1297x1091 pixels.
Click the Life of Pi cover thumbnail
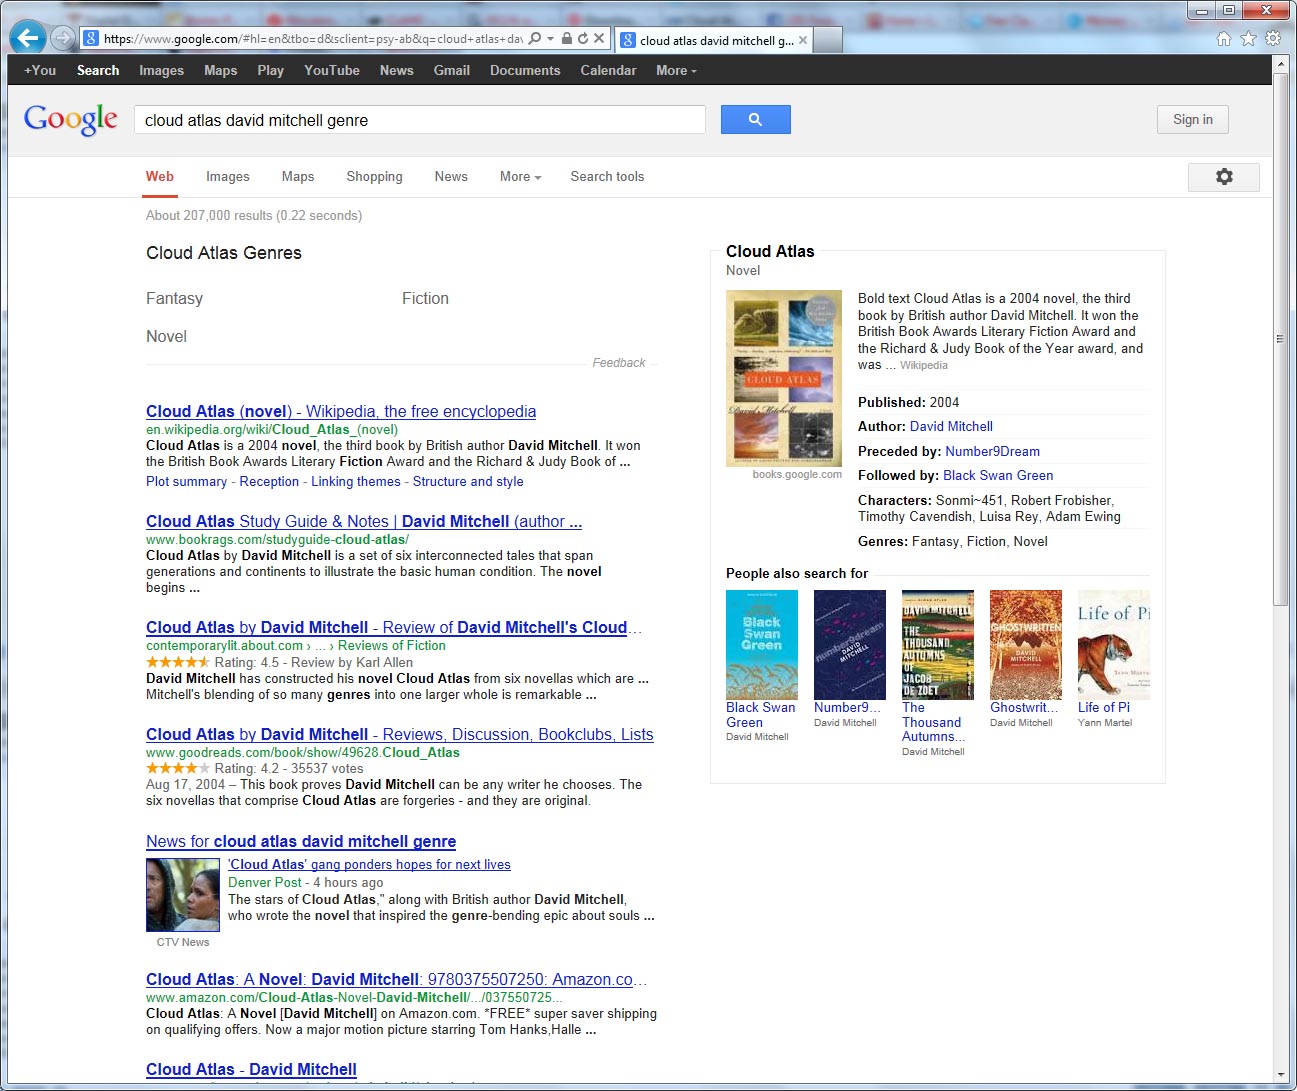(1114, 645)
